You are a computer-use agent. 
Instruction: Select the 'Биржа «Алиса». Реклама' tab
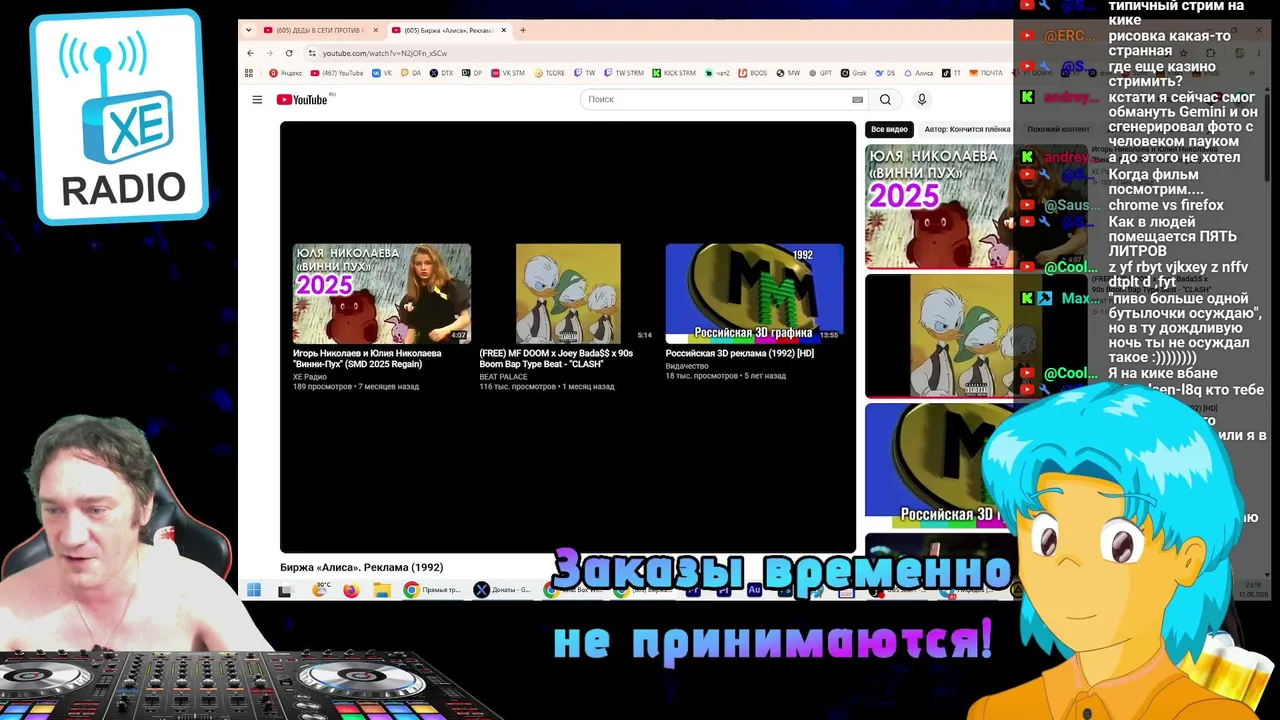point(449,30)
